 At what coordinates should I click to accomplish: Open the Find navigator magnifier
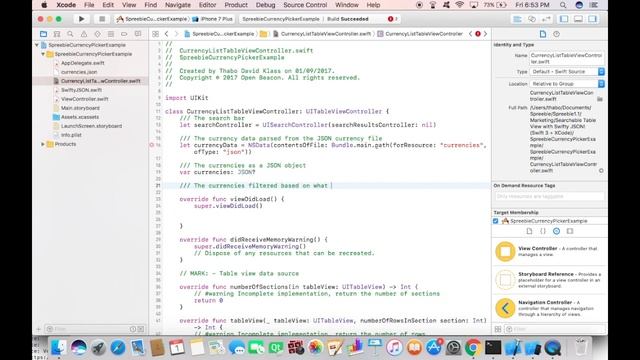[x=70, y=34]
